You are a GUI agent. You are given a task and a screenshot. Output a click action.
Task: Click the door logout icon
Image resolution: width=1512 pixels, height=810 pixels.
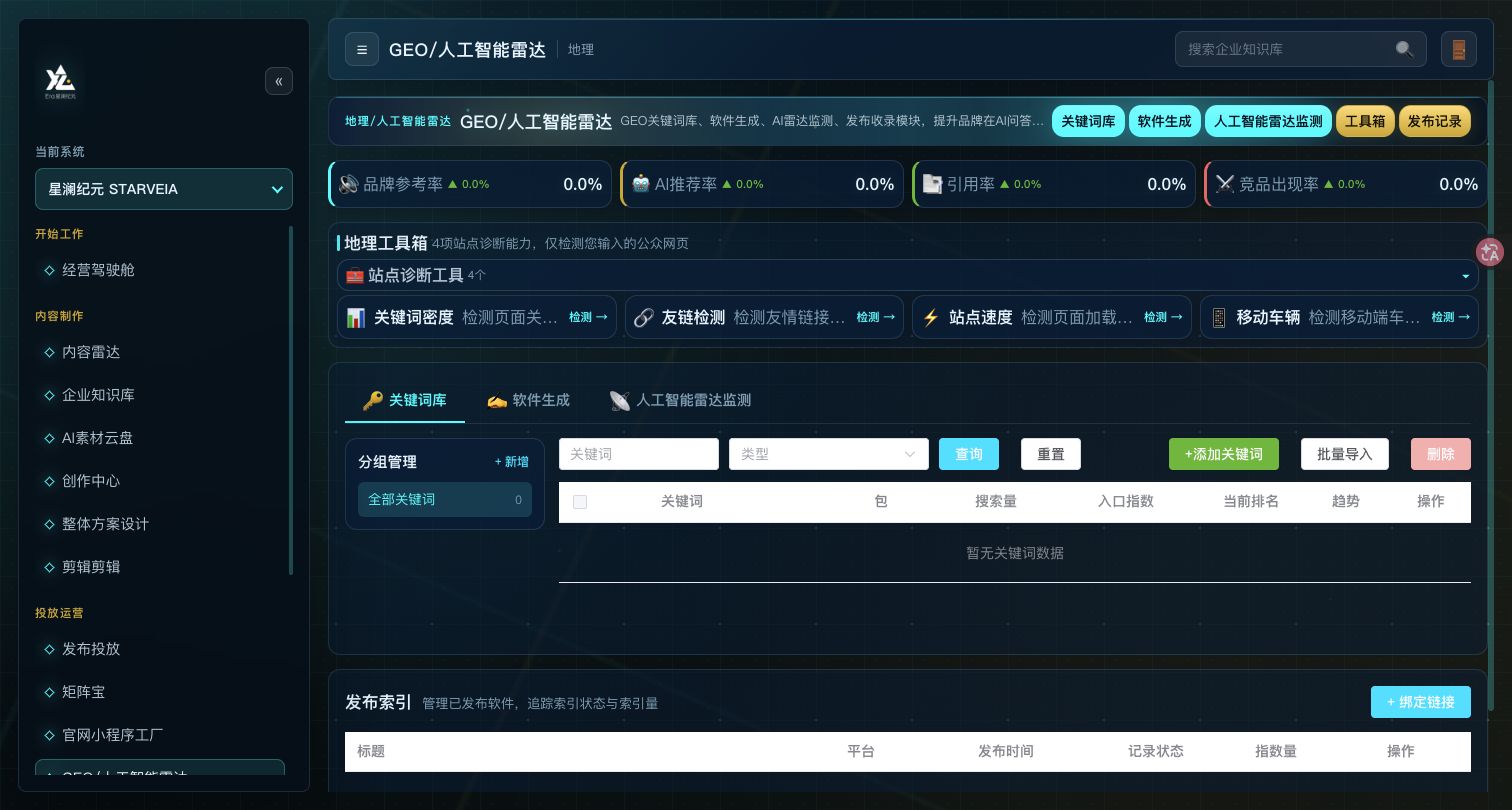(1459, 49)
